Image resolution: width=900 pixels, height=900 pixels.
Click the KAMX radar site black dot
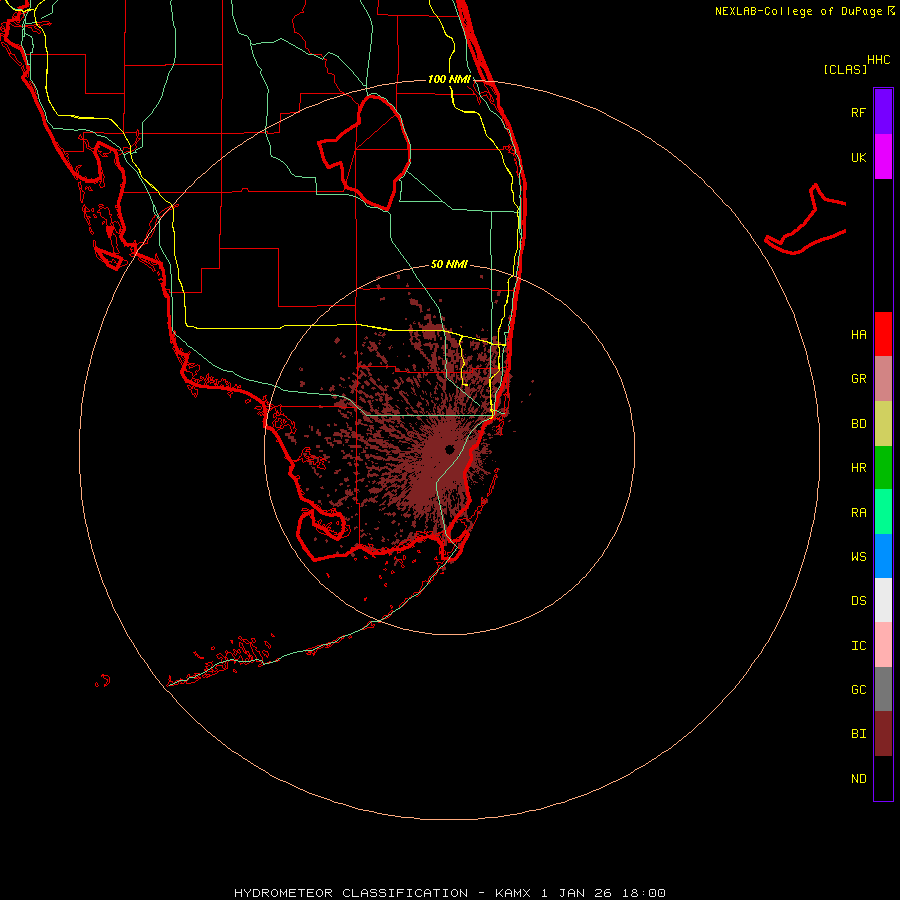point(449,449)
